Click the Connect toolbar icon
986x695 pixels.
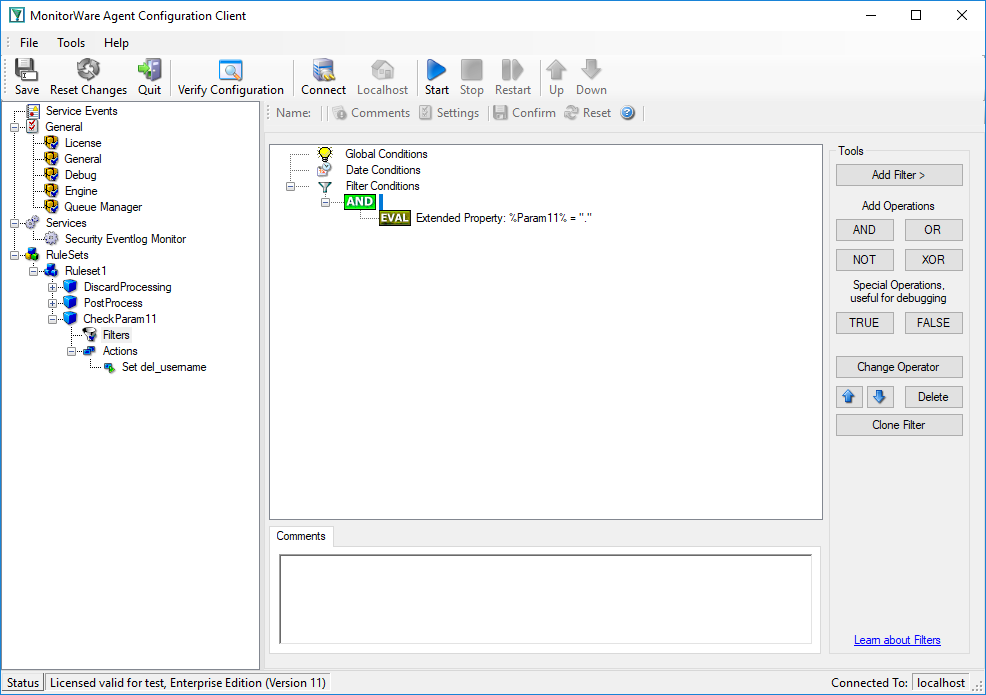[323, 77]
